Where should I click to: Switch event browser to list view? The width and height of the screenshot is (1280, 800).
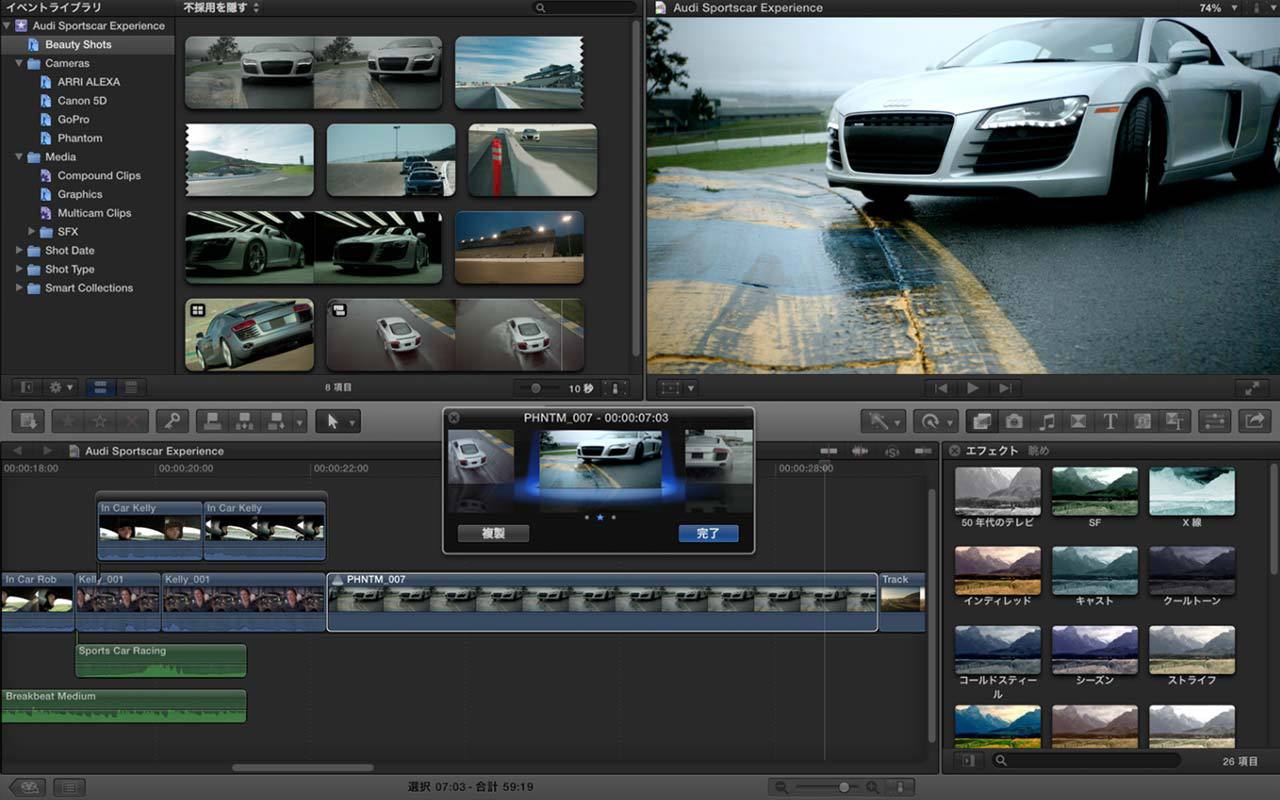pos(130,388)
